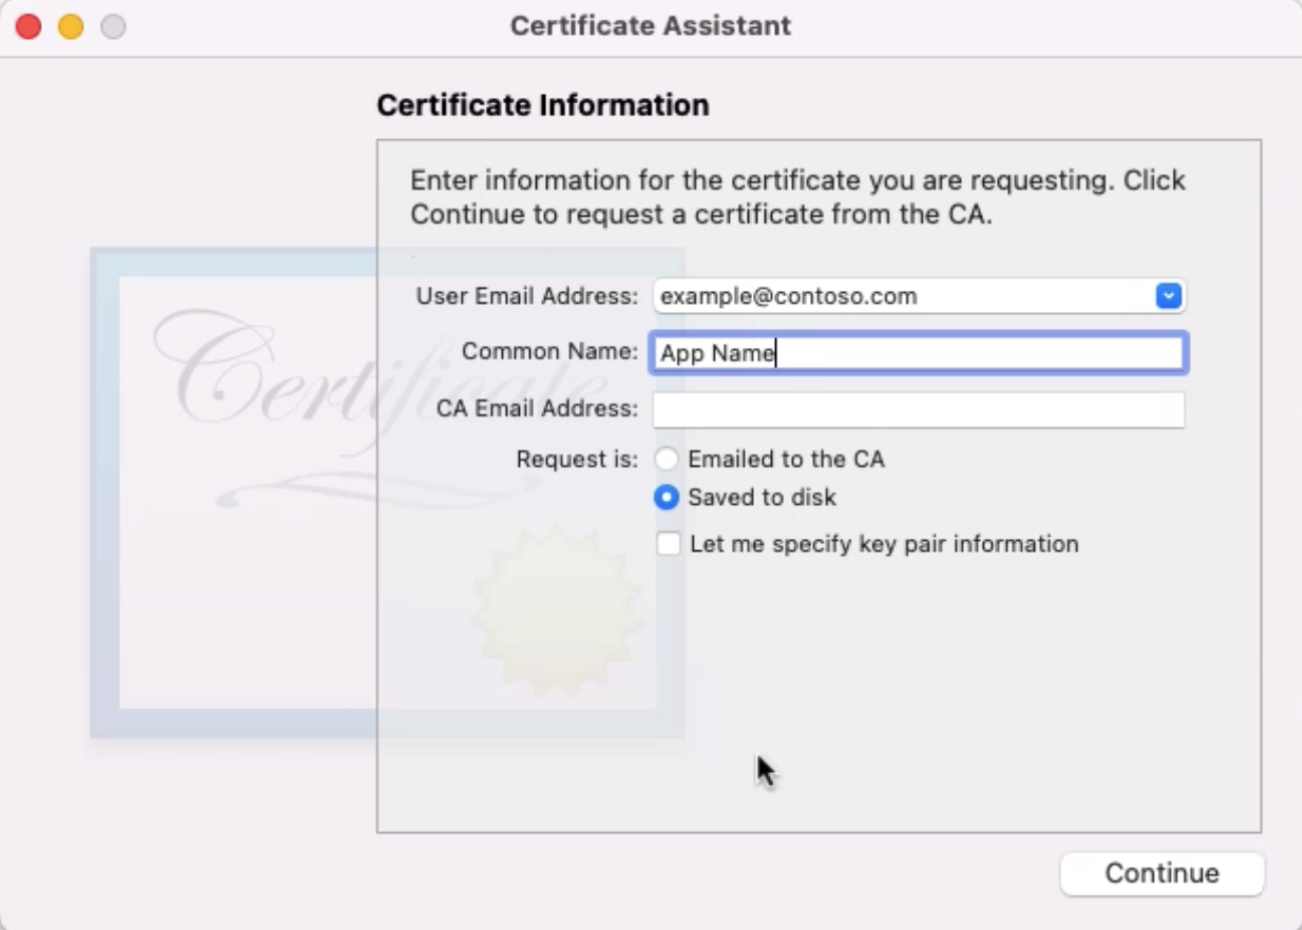1302x930 pixels.
Task: Choose Saved to disk request option
Action: pyautogui.click(x=666, y=497)
